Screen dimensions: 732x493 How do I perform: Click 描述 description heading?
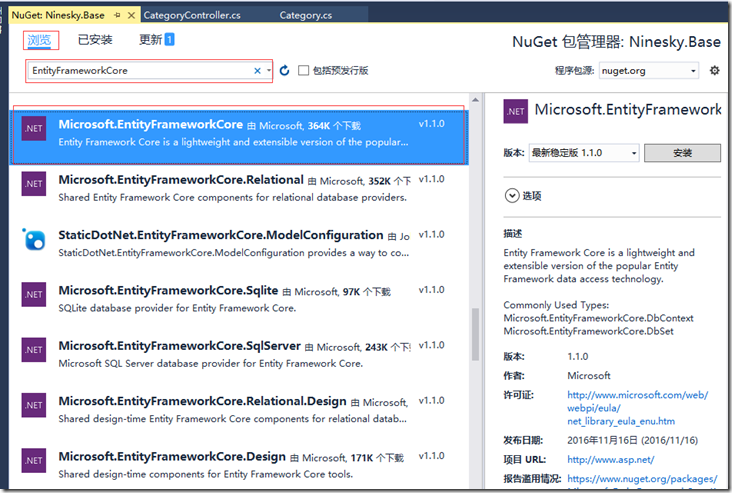click(513, 233)
